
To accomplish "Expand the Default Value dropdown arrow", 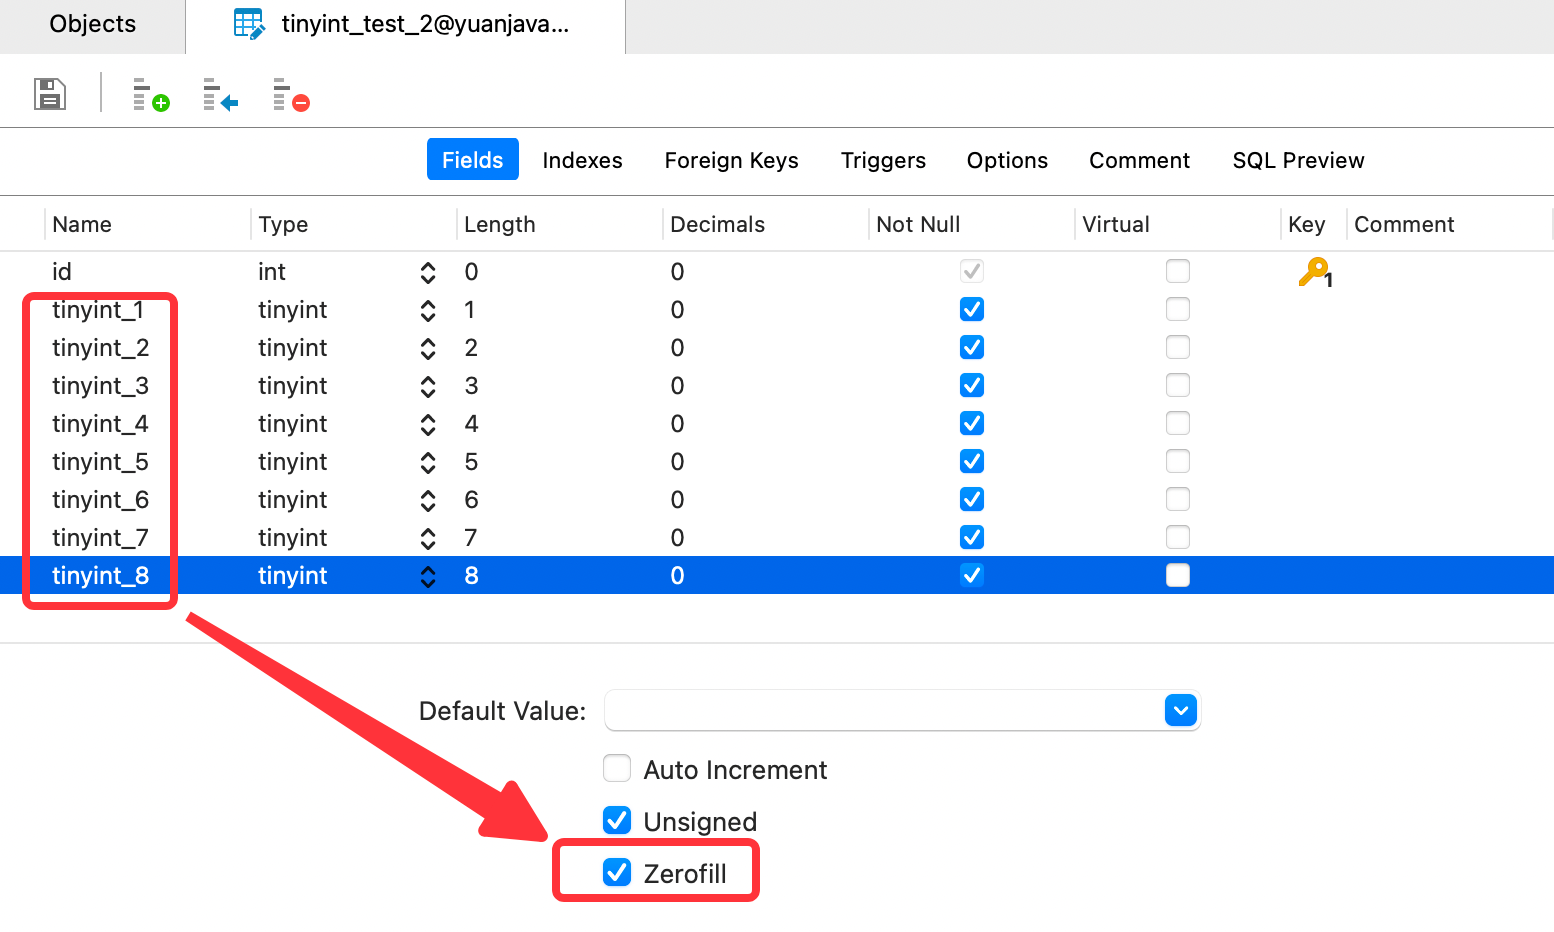I will tap(1181, 711).
